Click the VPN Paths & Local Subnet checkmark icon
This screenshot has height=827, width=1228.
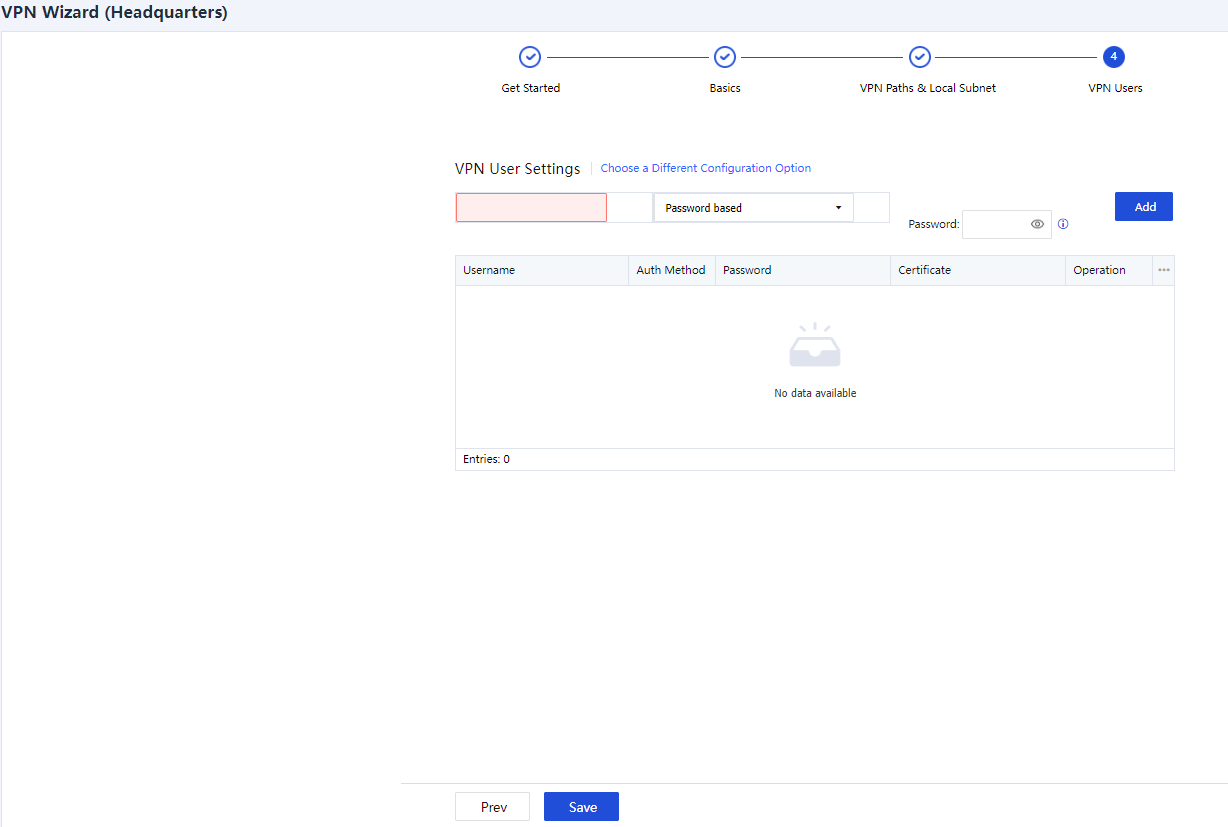tap(920, 57)
